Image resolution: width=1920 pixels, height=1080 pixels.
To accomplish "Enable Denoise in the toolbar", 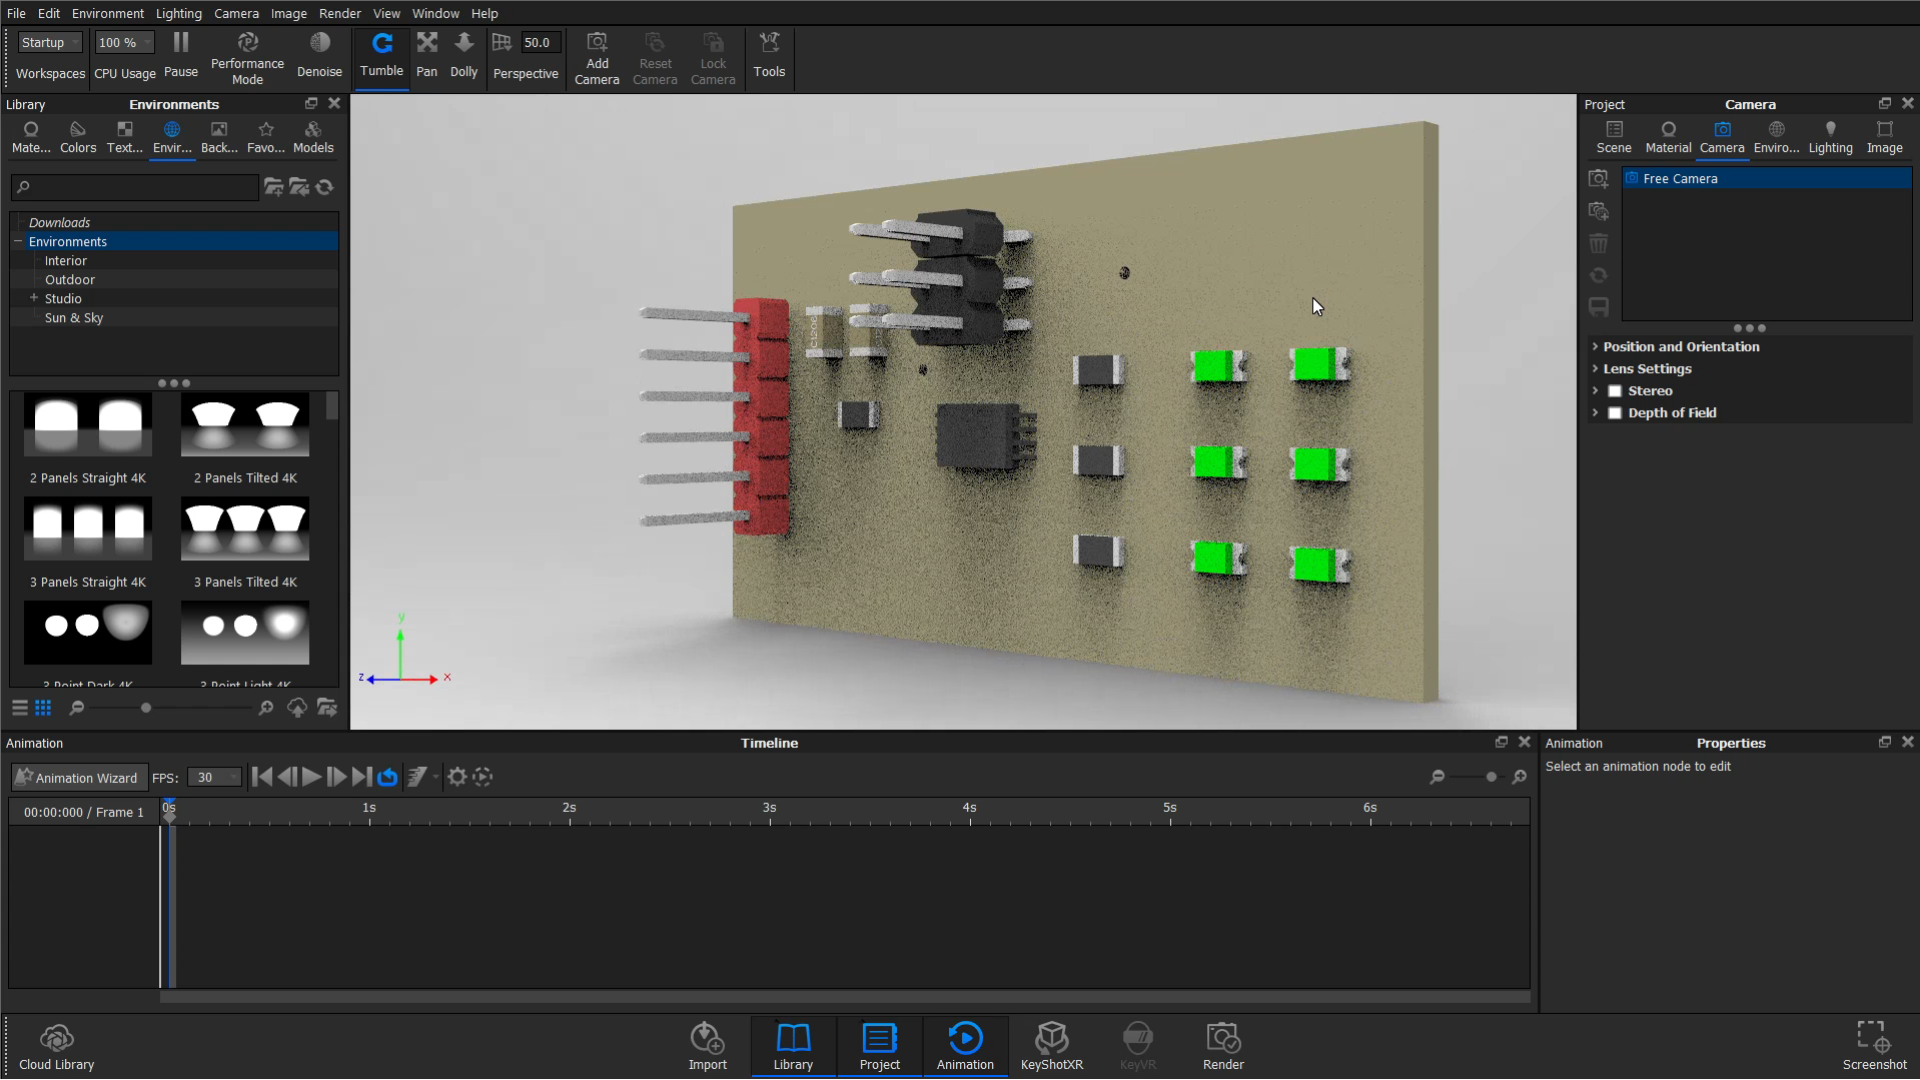I will point(319,57).
